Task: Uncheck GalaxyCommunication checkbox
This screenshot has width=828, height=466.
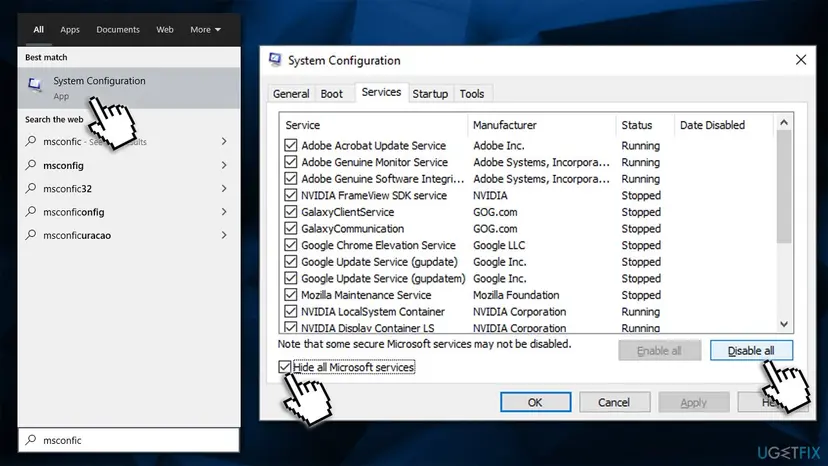Action: pyautogui.click(x=290, y=228)
